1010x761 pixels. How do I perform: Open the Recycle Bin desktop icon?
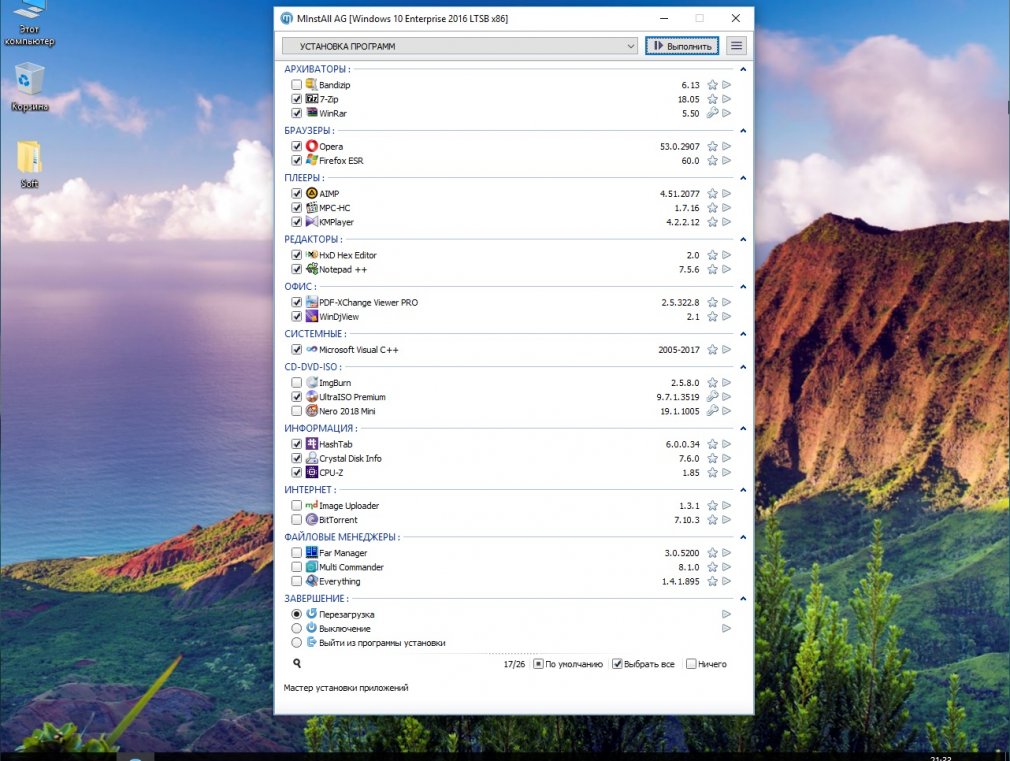tap(29, 86)
